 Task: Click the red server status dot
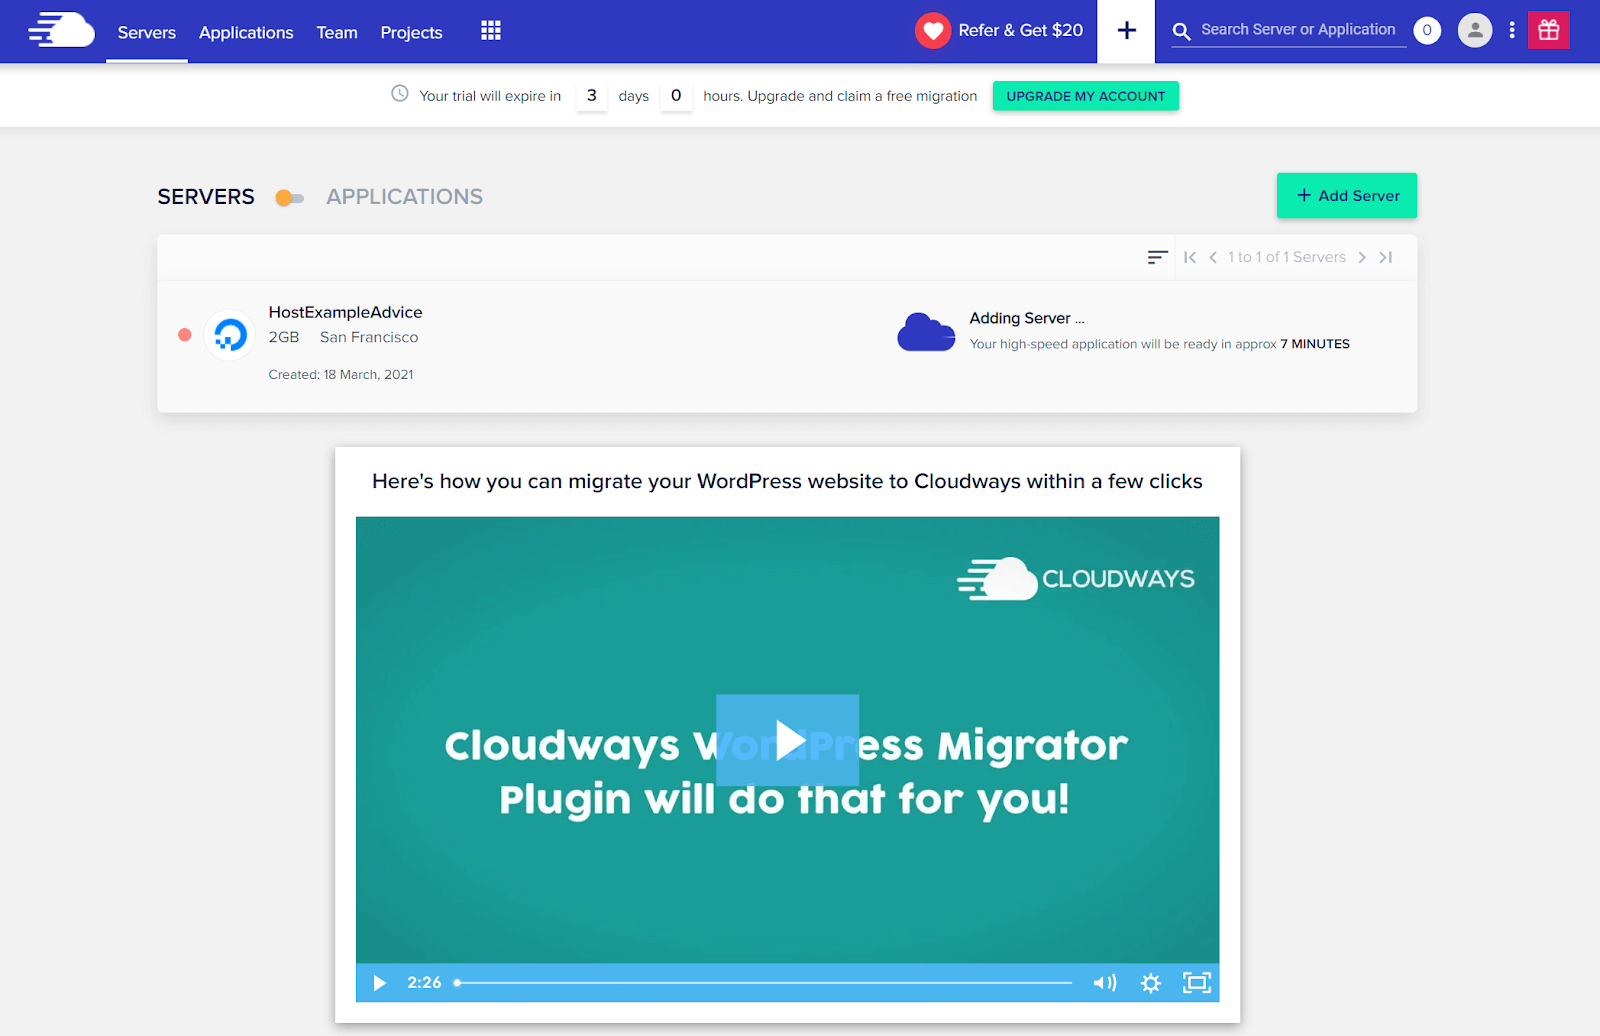pos(184,335)
